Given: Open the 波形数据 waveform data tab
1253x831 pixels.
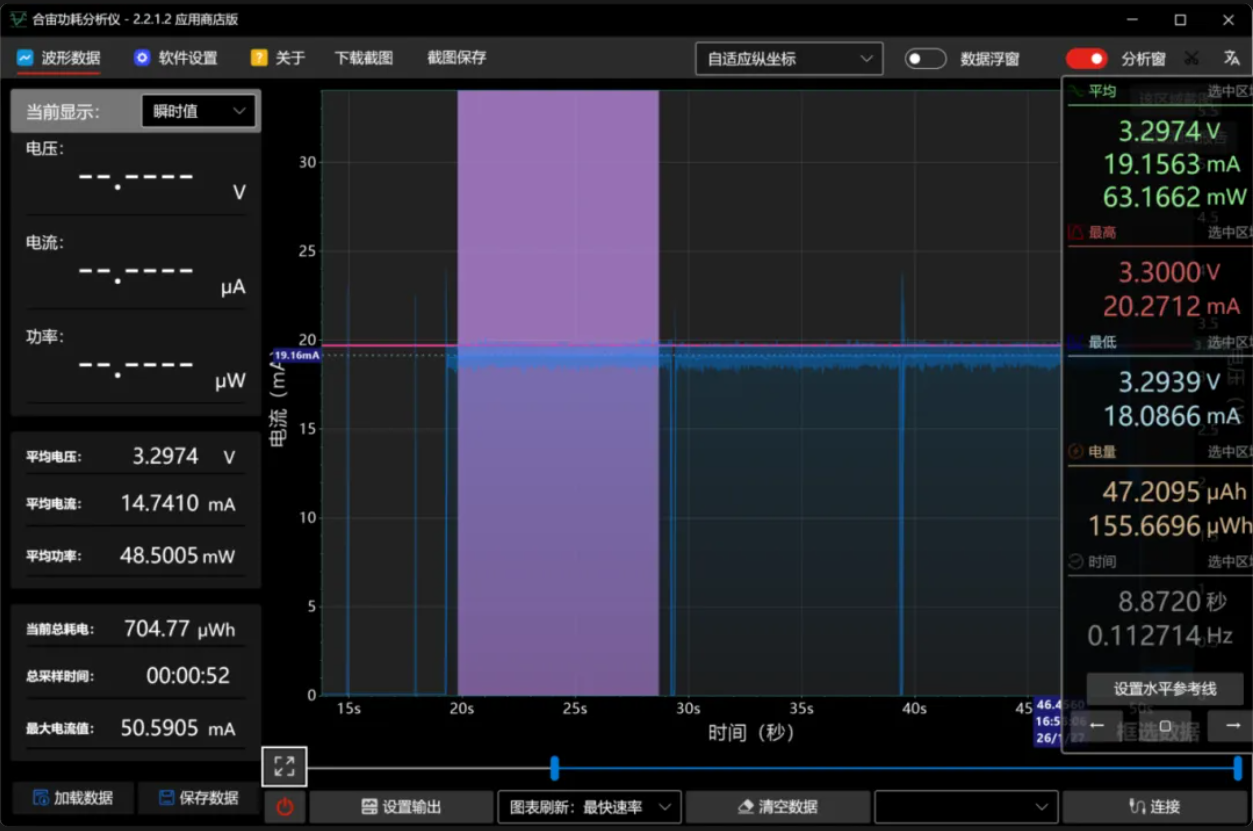Looking at the screenshot, I should (x=58, y=58).
